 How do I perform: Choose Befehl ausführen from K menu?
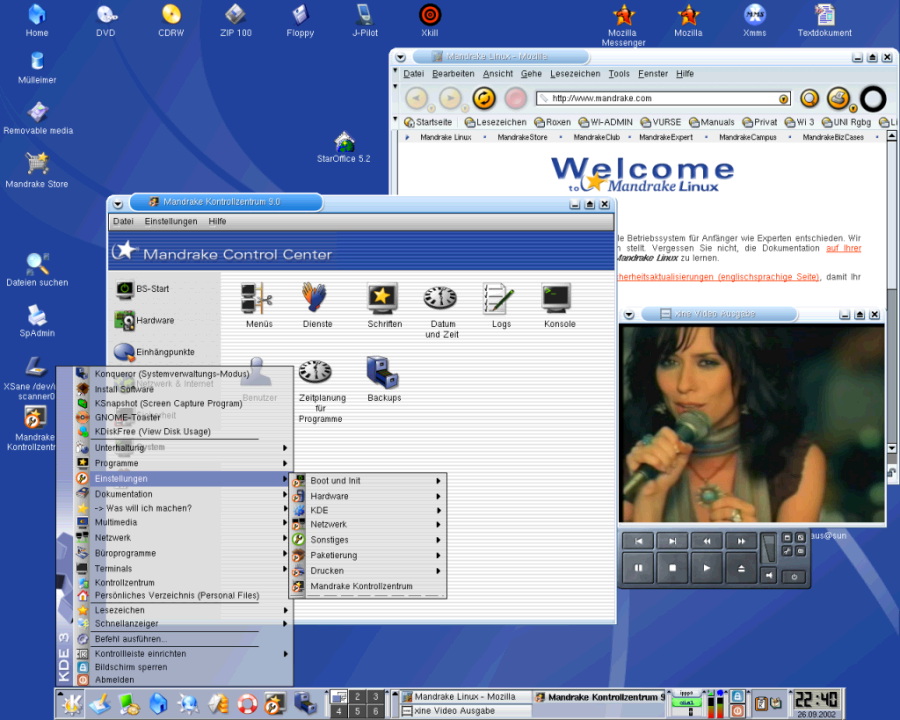[183, 639]
